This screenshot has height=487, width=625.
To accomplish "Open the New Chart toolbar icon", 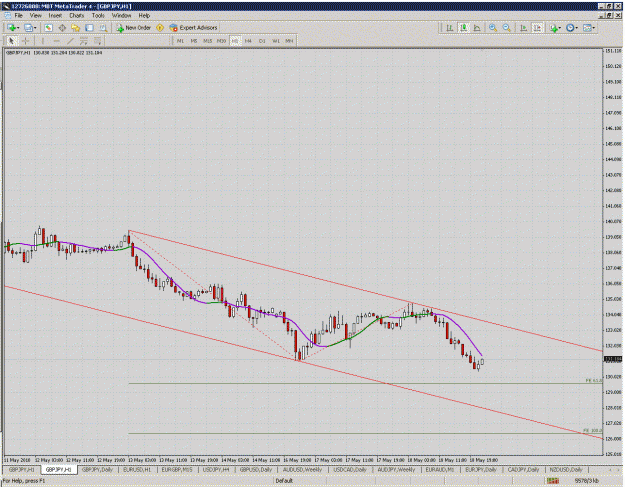I will [11, 27].
